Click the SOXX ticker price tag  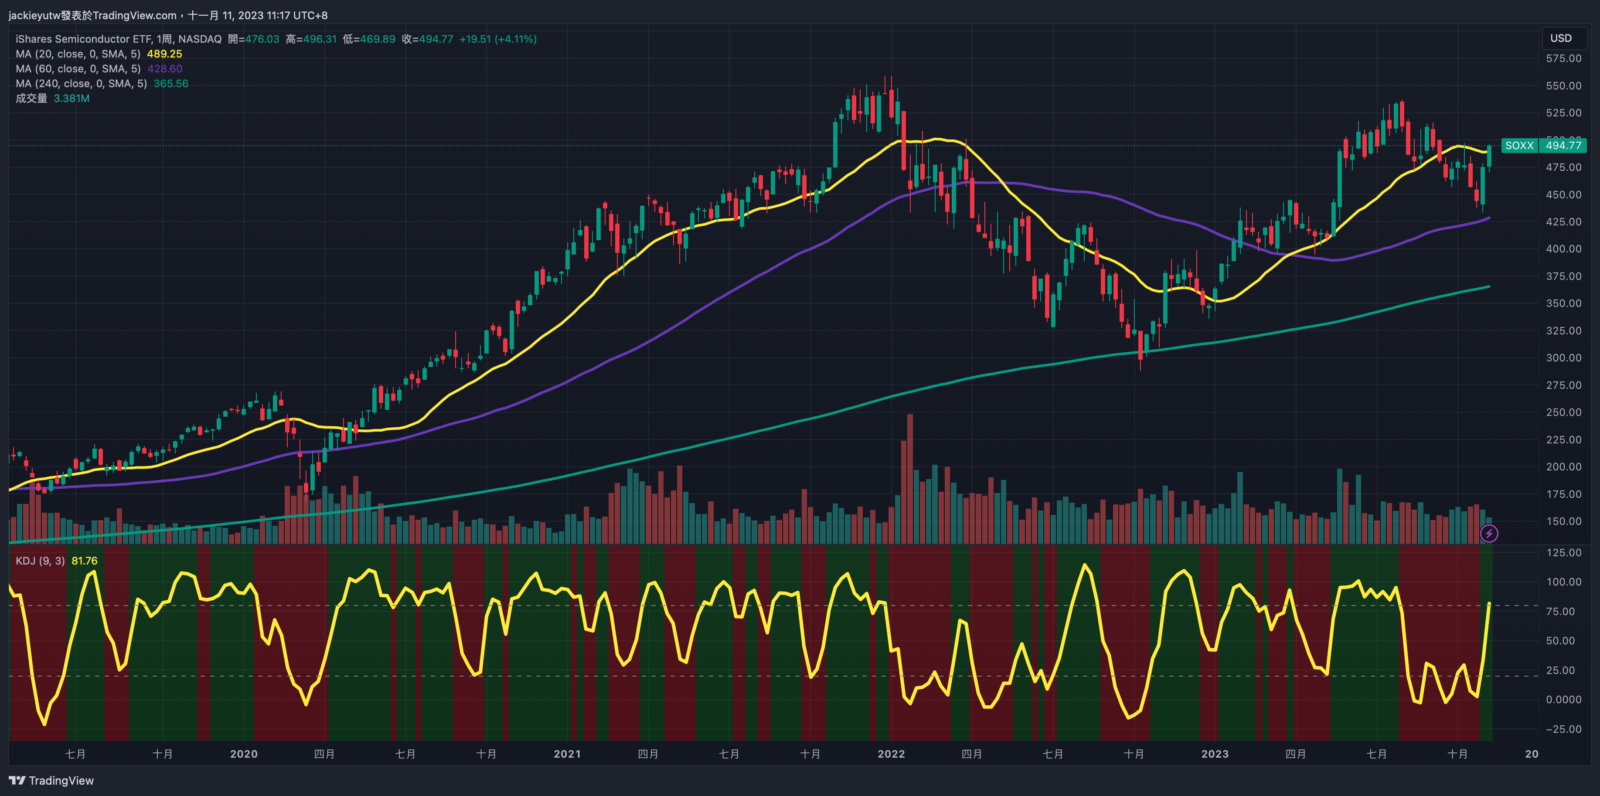pos(1519,146)
